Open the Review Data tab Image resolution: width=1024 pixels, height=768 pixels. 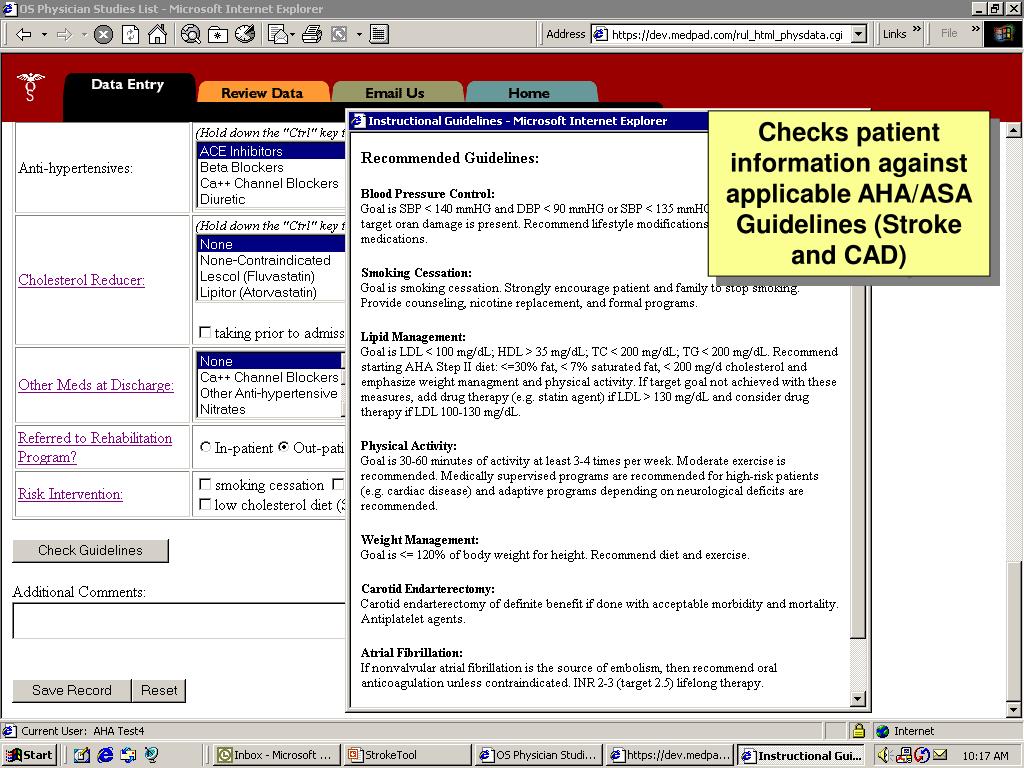point(263,93)
